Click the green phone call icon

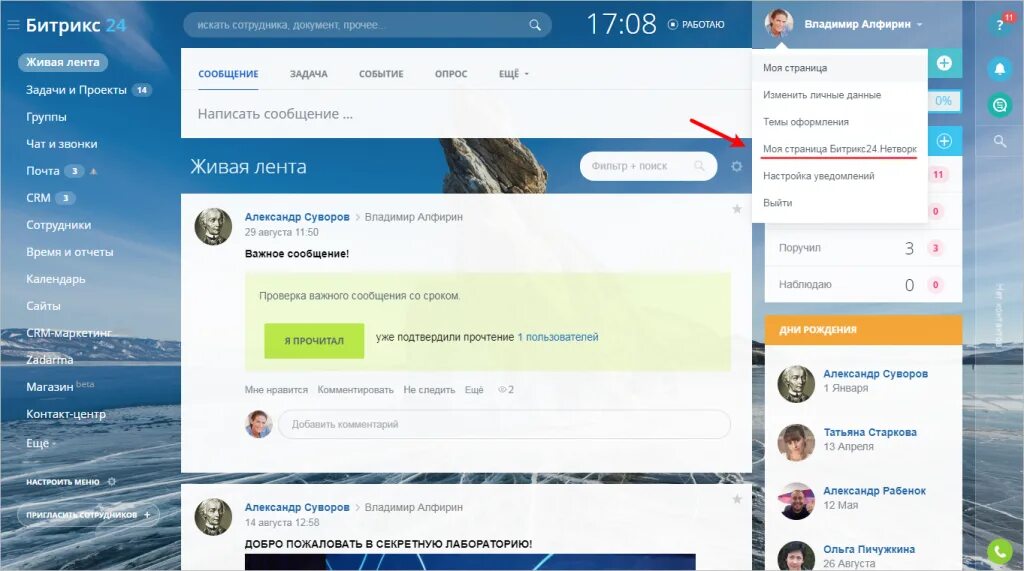pos(1000,551)
